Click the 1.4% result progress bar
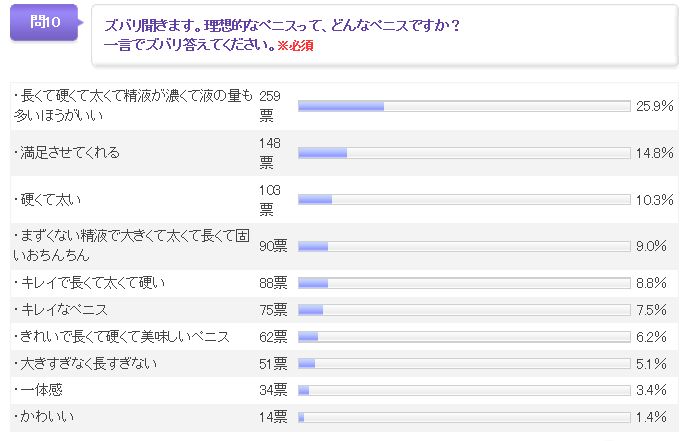The image size is (690, 441). pos(464,416)
